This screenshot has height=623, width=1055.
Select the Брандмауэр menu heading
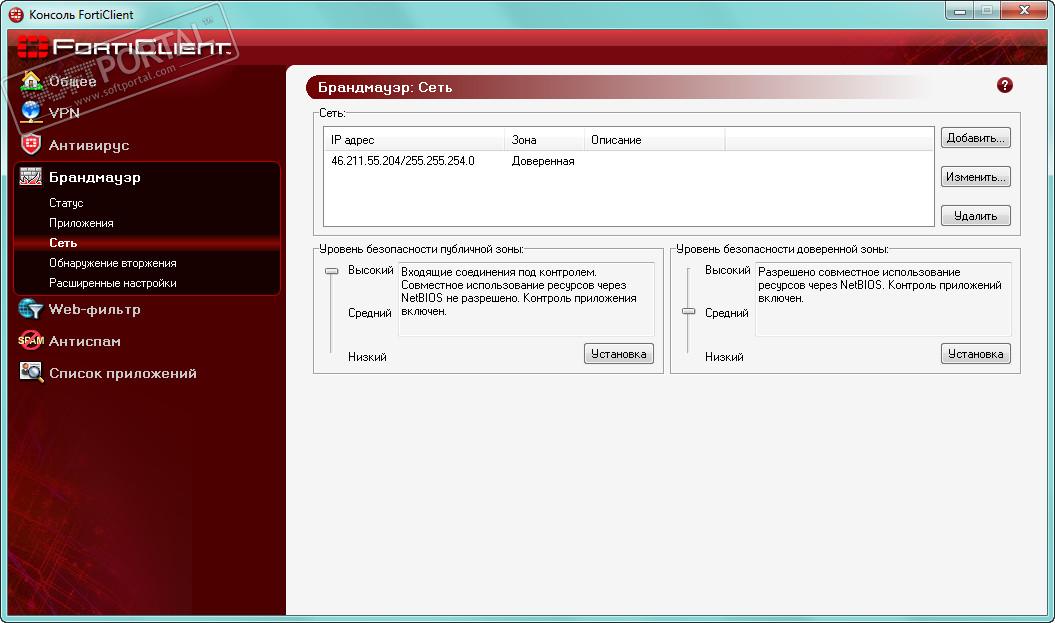point(95,178)
